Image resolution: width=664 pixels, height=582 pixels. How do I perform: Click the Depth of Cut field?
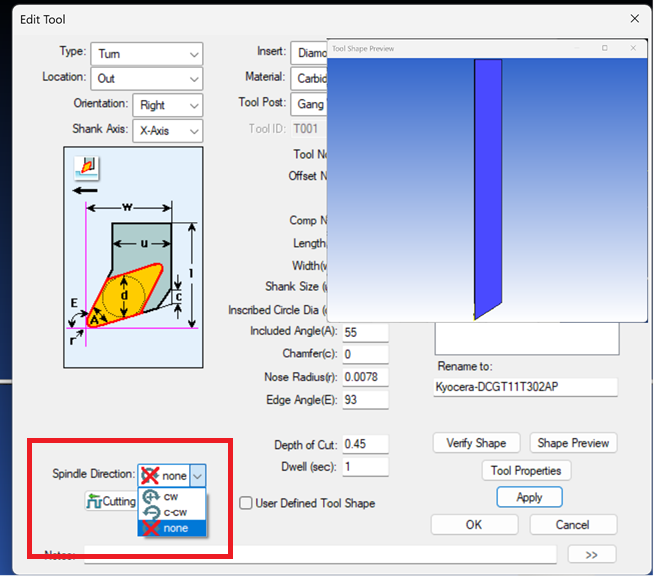pos(365,444)
